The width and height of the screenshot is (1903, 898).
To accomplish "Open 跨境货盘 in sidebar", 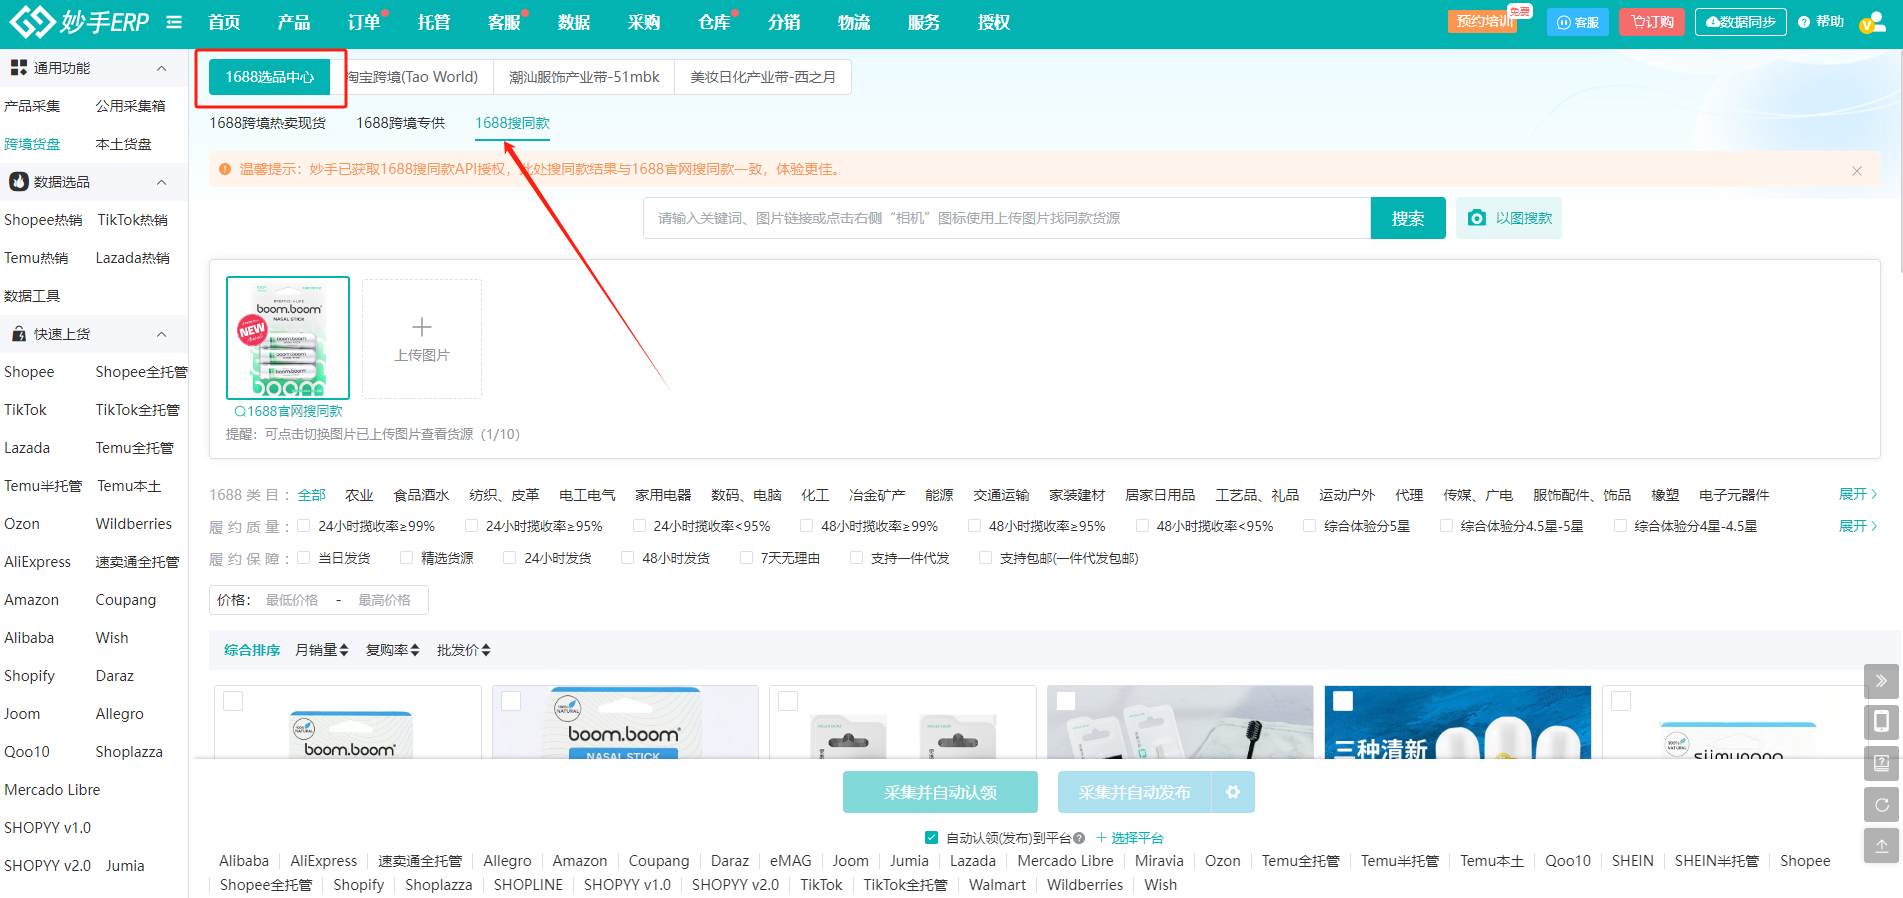I will pyautogui.click(x=32, y=144).
